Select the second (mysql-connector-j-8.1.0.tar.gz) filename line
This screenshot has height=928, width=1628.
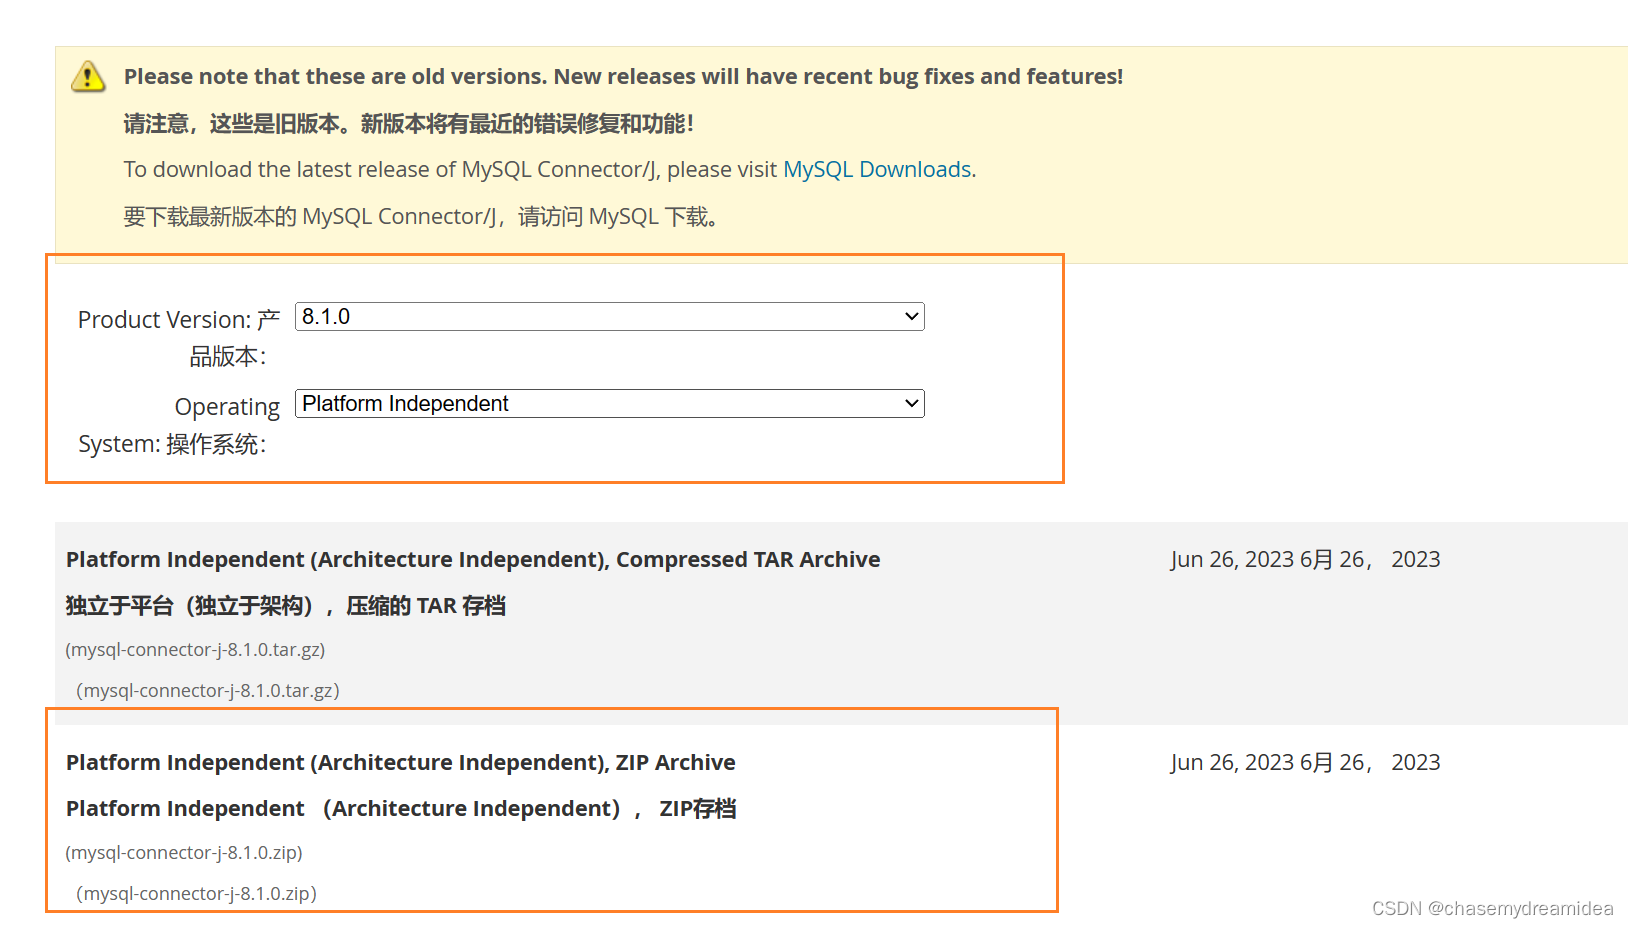[x=208, y=691]
